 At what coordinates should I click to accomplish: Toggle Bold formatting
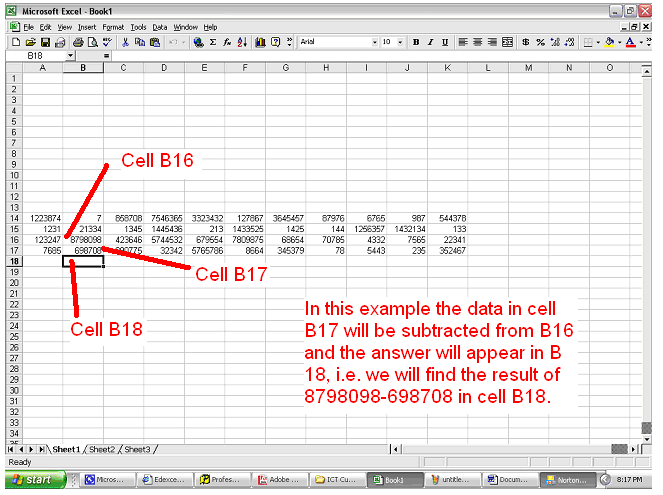[x=416, y=43]
